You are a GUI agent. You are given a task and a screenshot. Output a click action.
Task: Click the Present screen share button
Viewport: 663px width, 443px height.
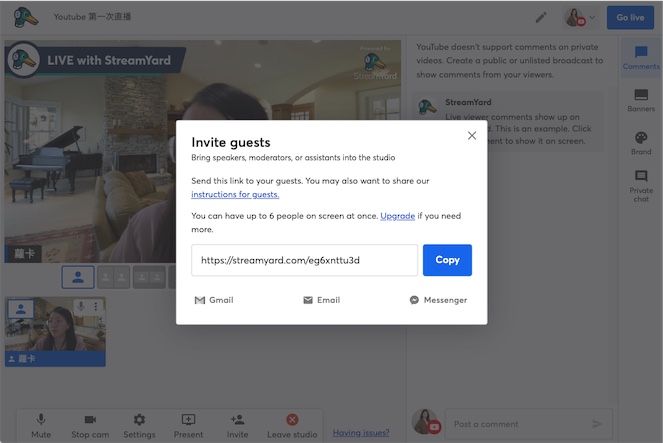(188, 426)
